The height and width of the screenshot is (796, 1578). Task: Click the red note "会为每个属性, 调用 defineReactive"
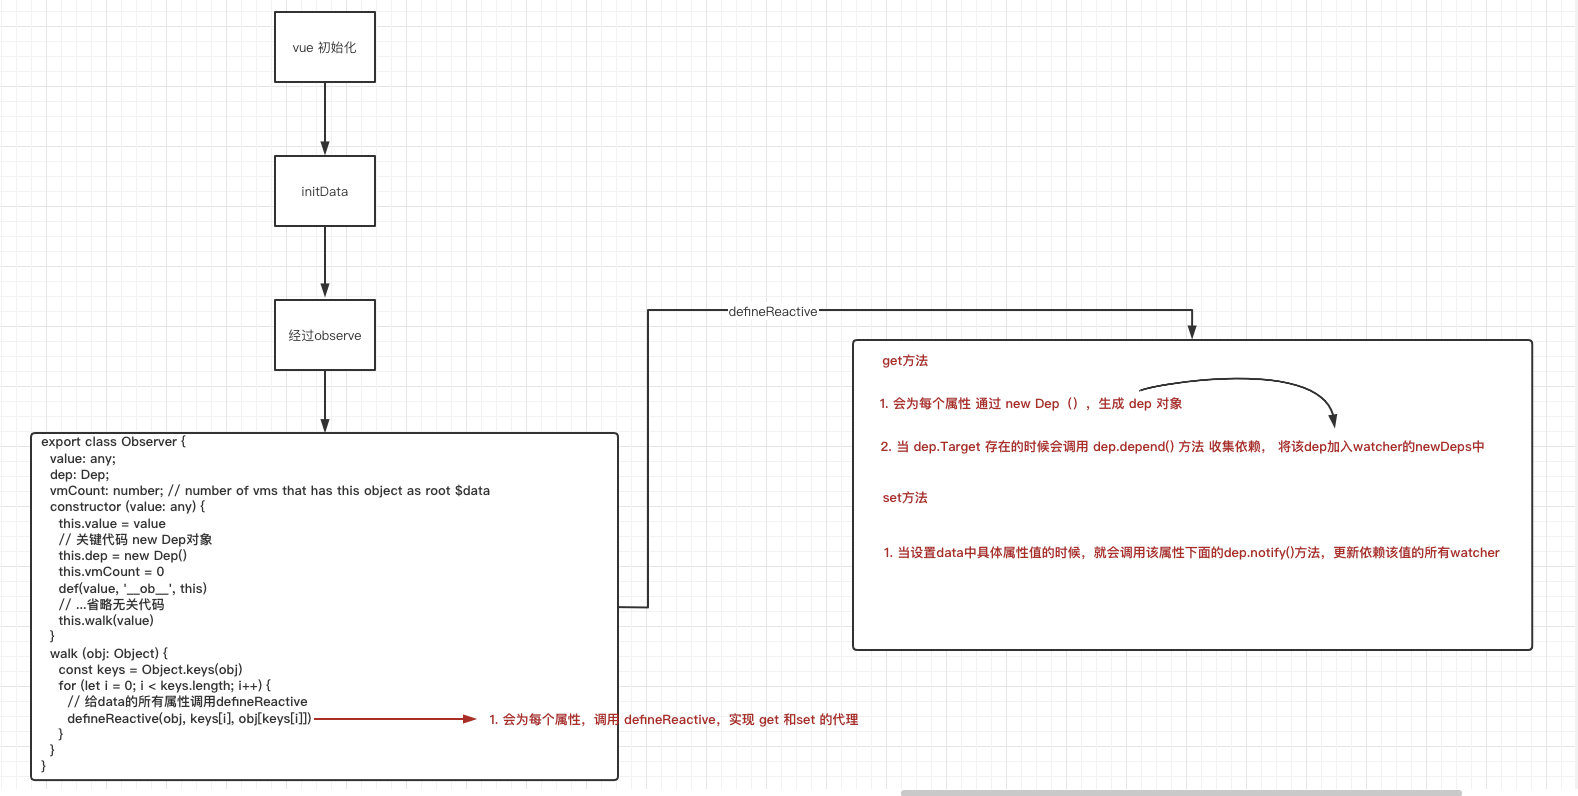click(673, 720)
